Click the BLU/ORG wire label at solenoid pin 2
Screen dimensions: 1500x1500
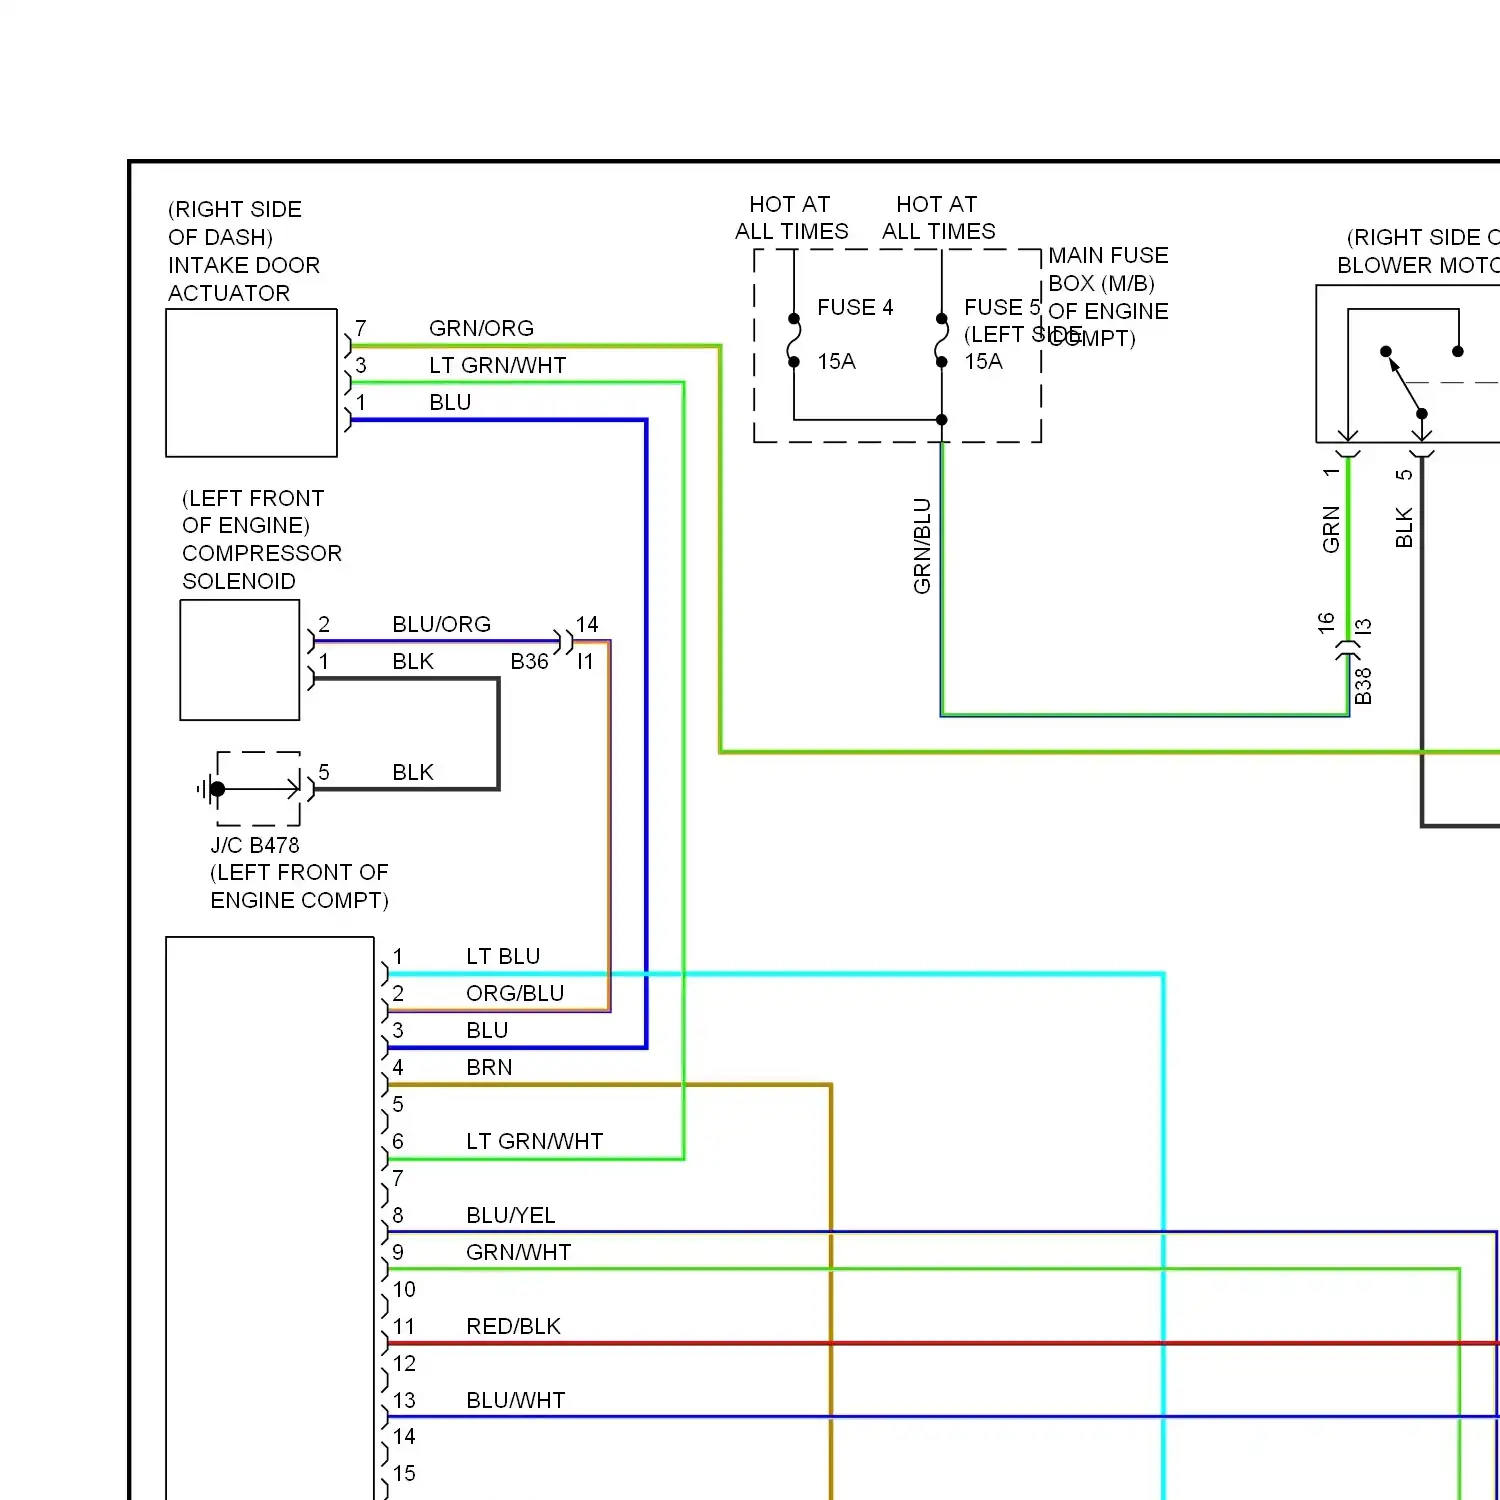click(441, 624)
